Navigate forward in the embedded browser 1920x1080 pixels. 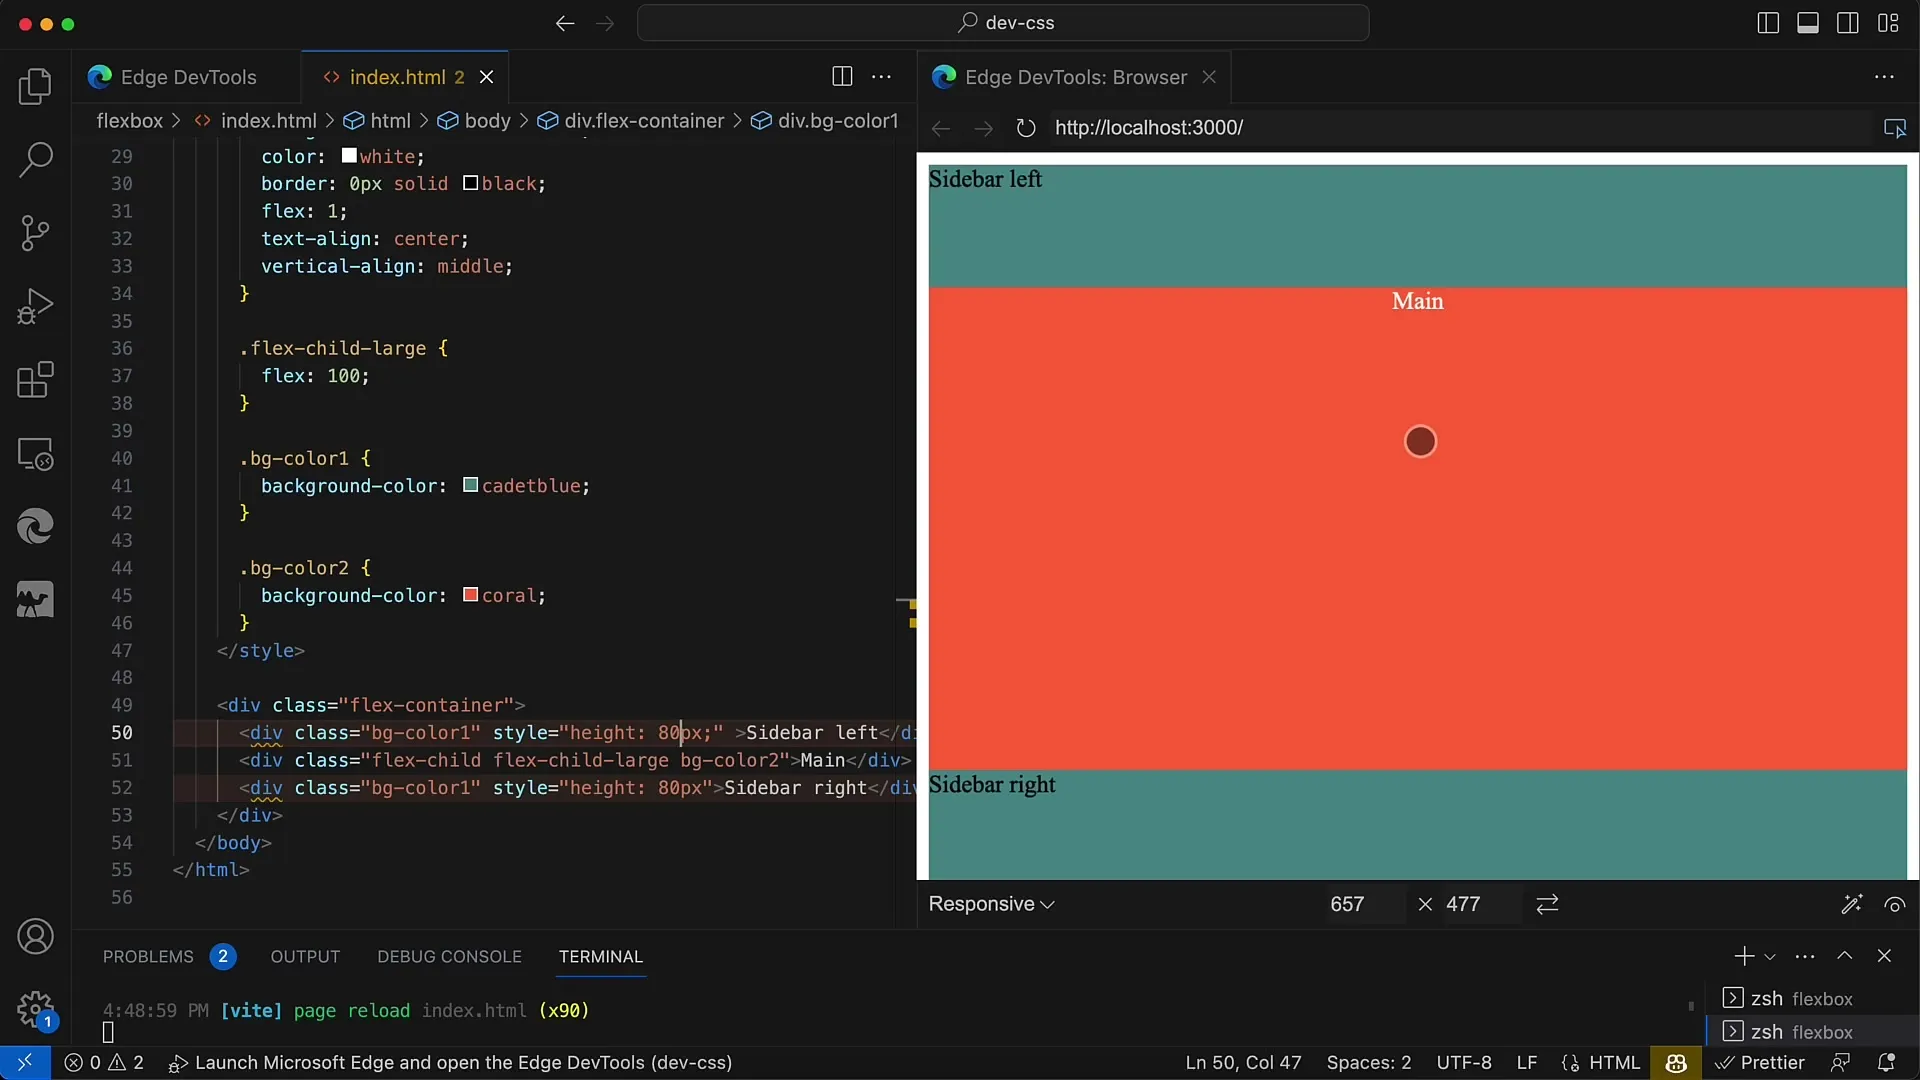coord(983,128)
